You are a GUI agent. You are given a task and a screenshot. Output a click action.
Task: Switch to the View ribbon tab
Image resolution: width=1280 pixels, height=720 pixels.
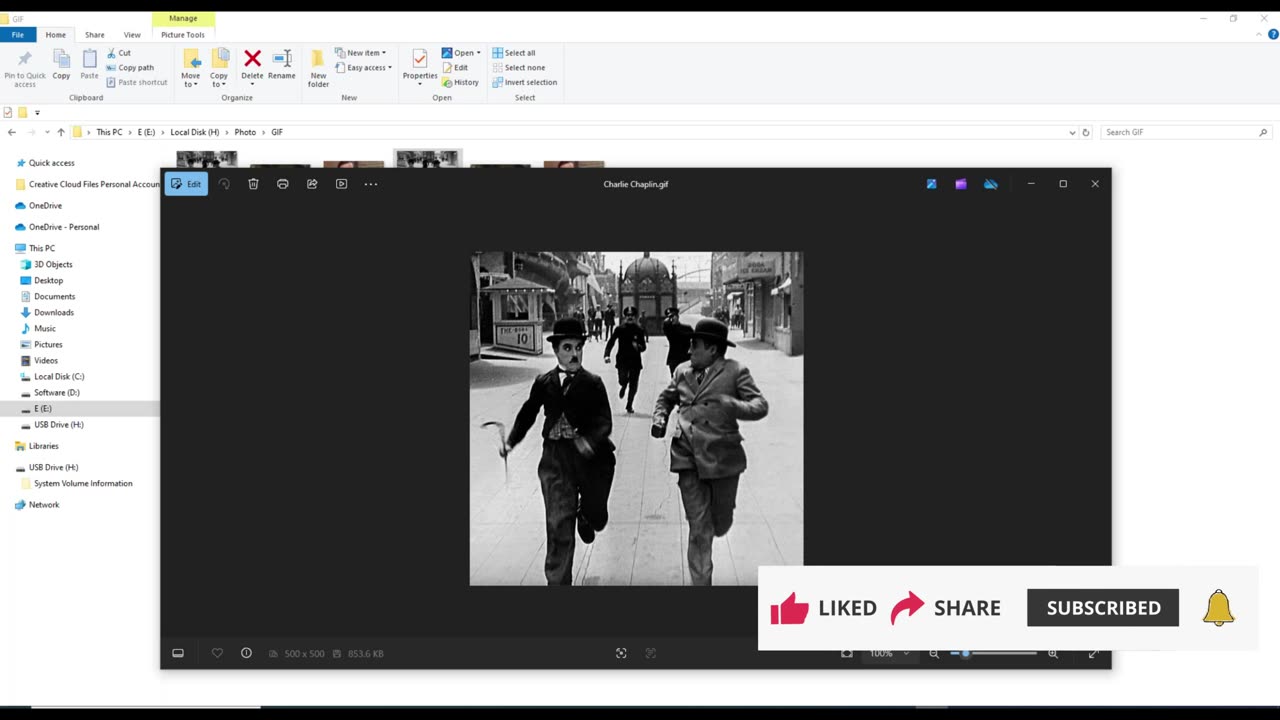pyautogui.click(x=132, y=35)
